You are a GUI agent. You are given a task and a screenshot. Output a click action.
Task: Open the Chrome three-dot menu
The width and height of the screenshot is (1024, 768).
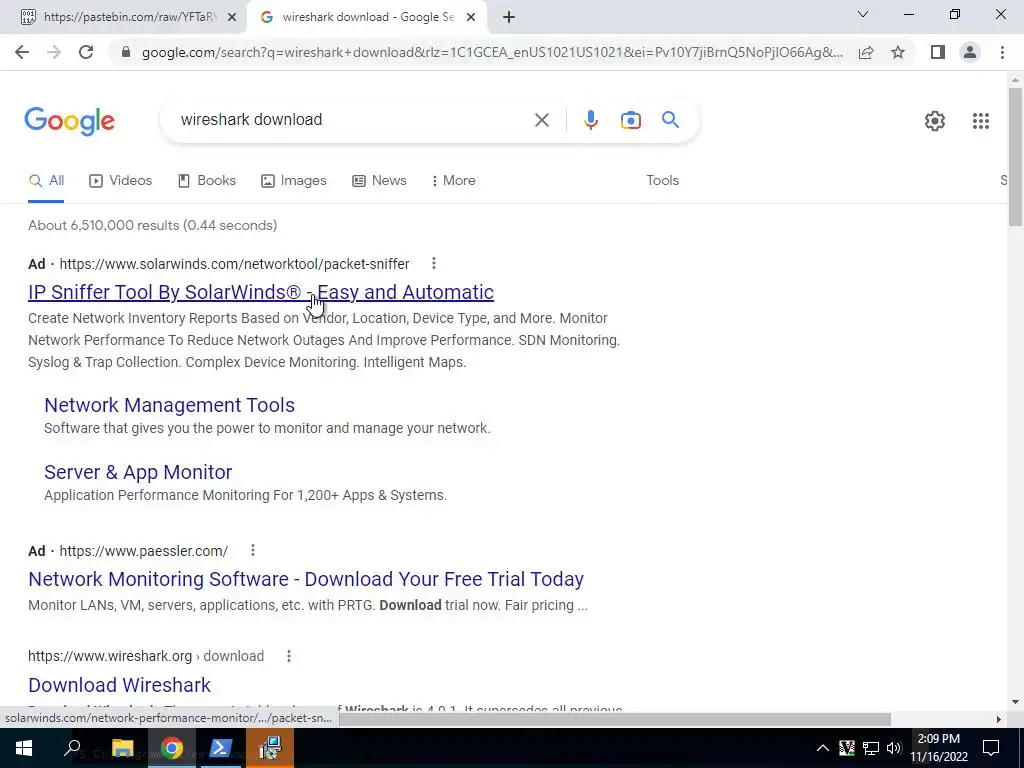point(1002,52)
